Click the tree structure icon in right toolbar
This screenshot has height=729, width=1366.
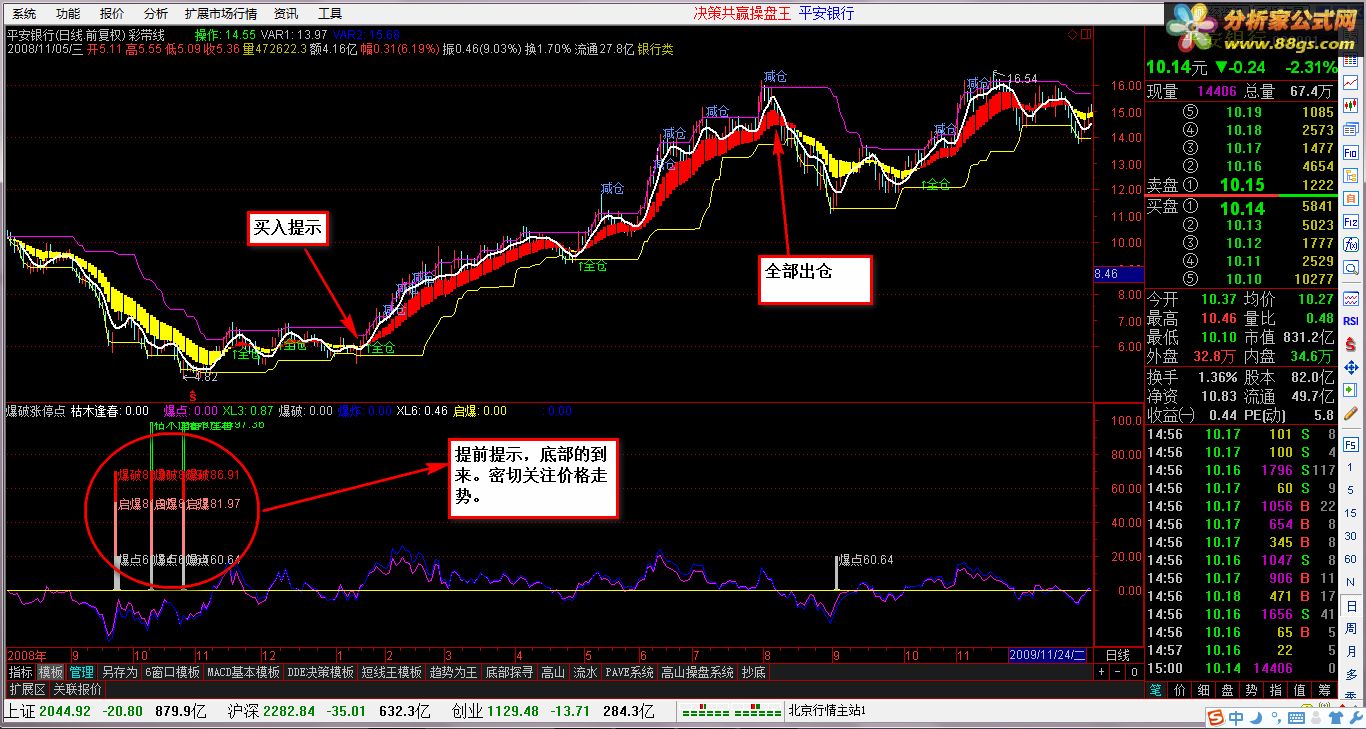(x=1351, y=176)
